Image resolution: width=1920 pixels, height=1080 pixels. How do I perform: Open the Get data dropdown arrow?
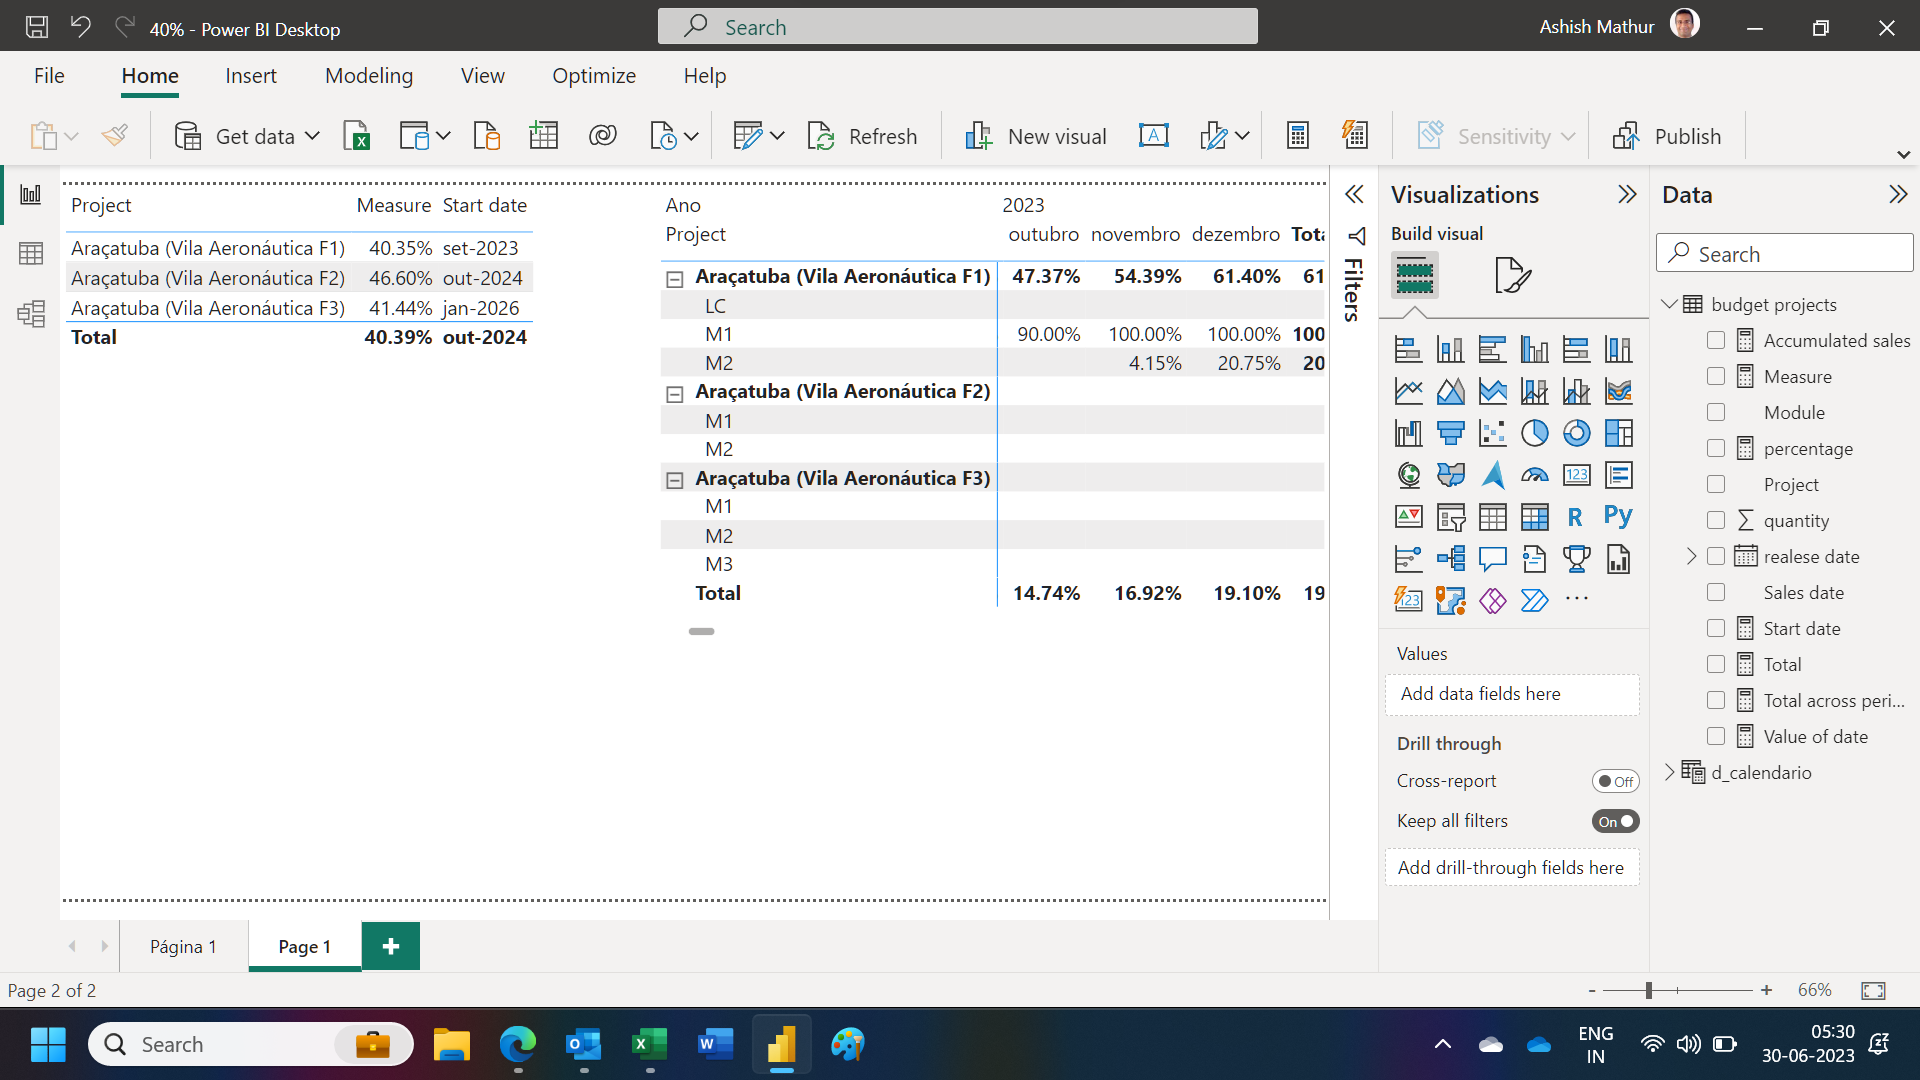(x=312, y=136)
